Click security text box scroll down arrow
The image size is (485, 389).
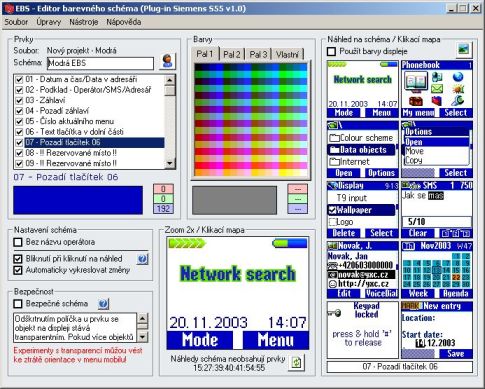[x=143, y=337]
